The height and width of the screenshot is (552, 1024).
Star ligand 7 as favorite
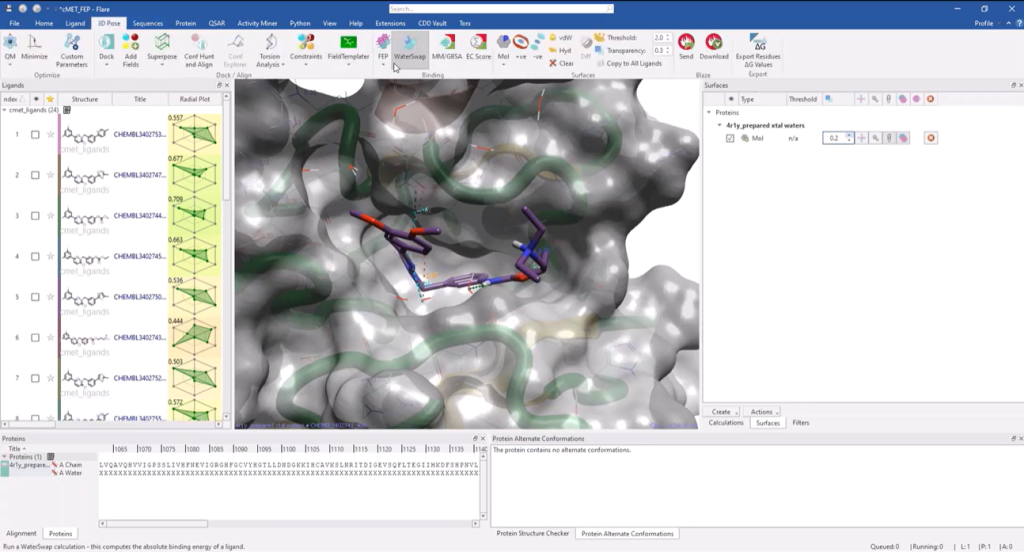(50, 378)
